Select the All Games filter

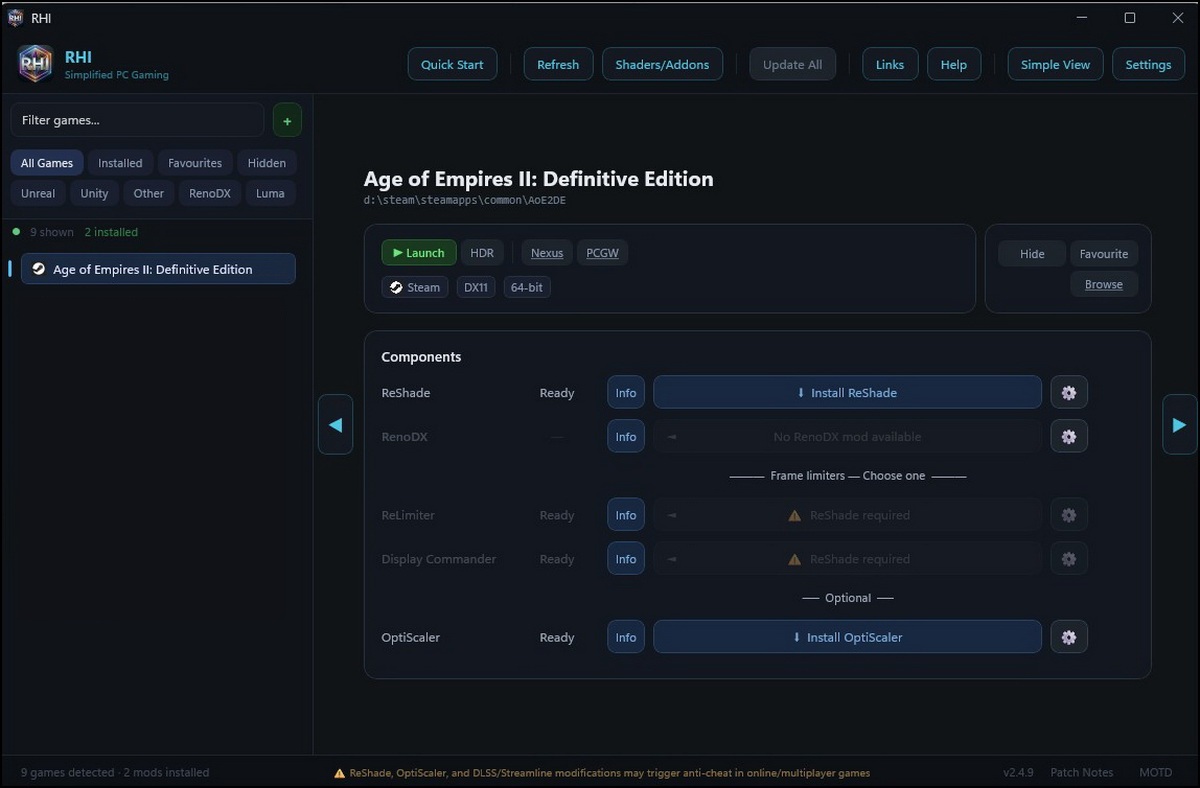[47, 163]
